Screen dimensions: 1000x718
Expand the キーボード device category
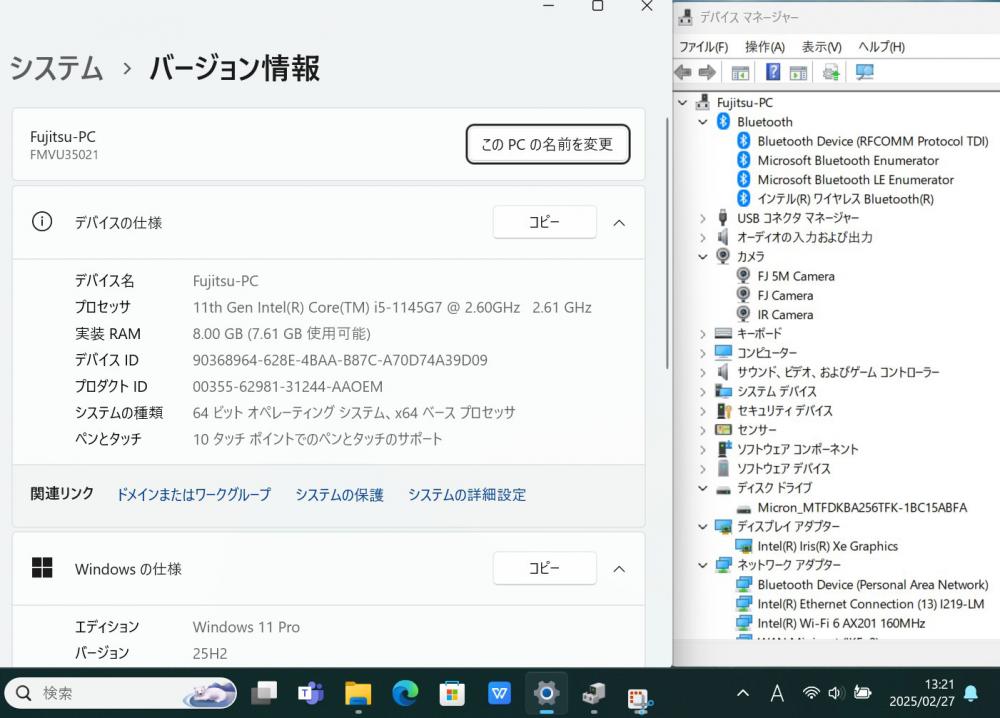coord(703,334)
